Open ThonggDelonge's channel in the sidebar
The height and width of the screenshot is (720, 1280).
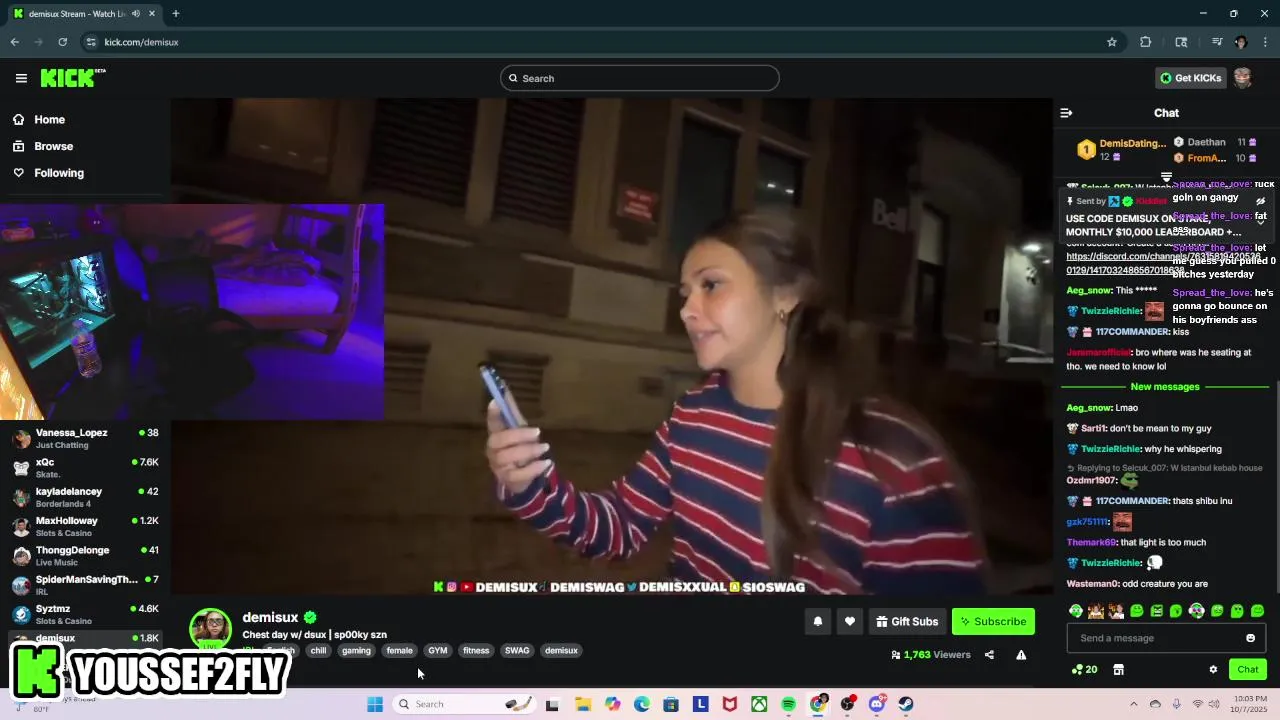pos(85,555)
